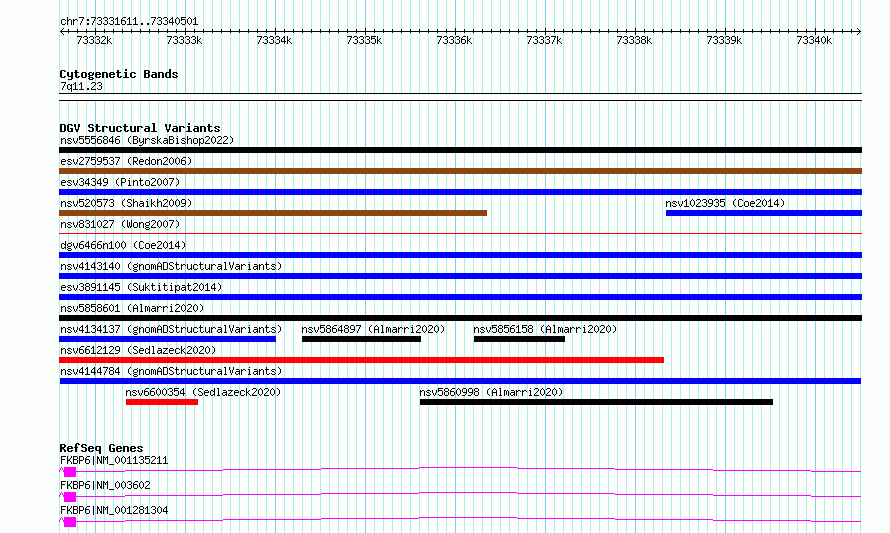Select the blue nsv1023935 variant bar
The image size is (890, 533).
(x=764, y=213)
